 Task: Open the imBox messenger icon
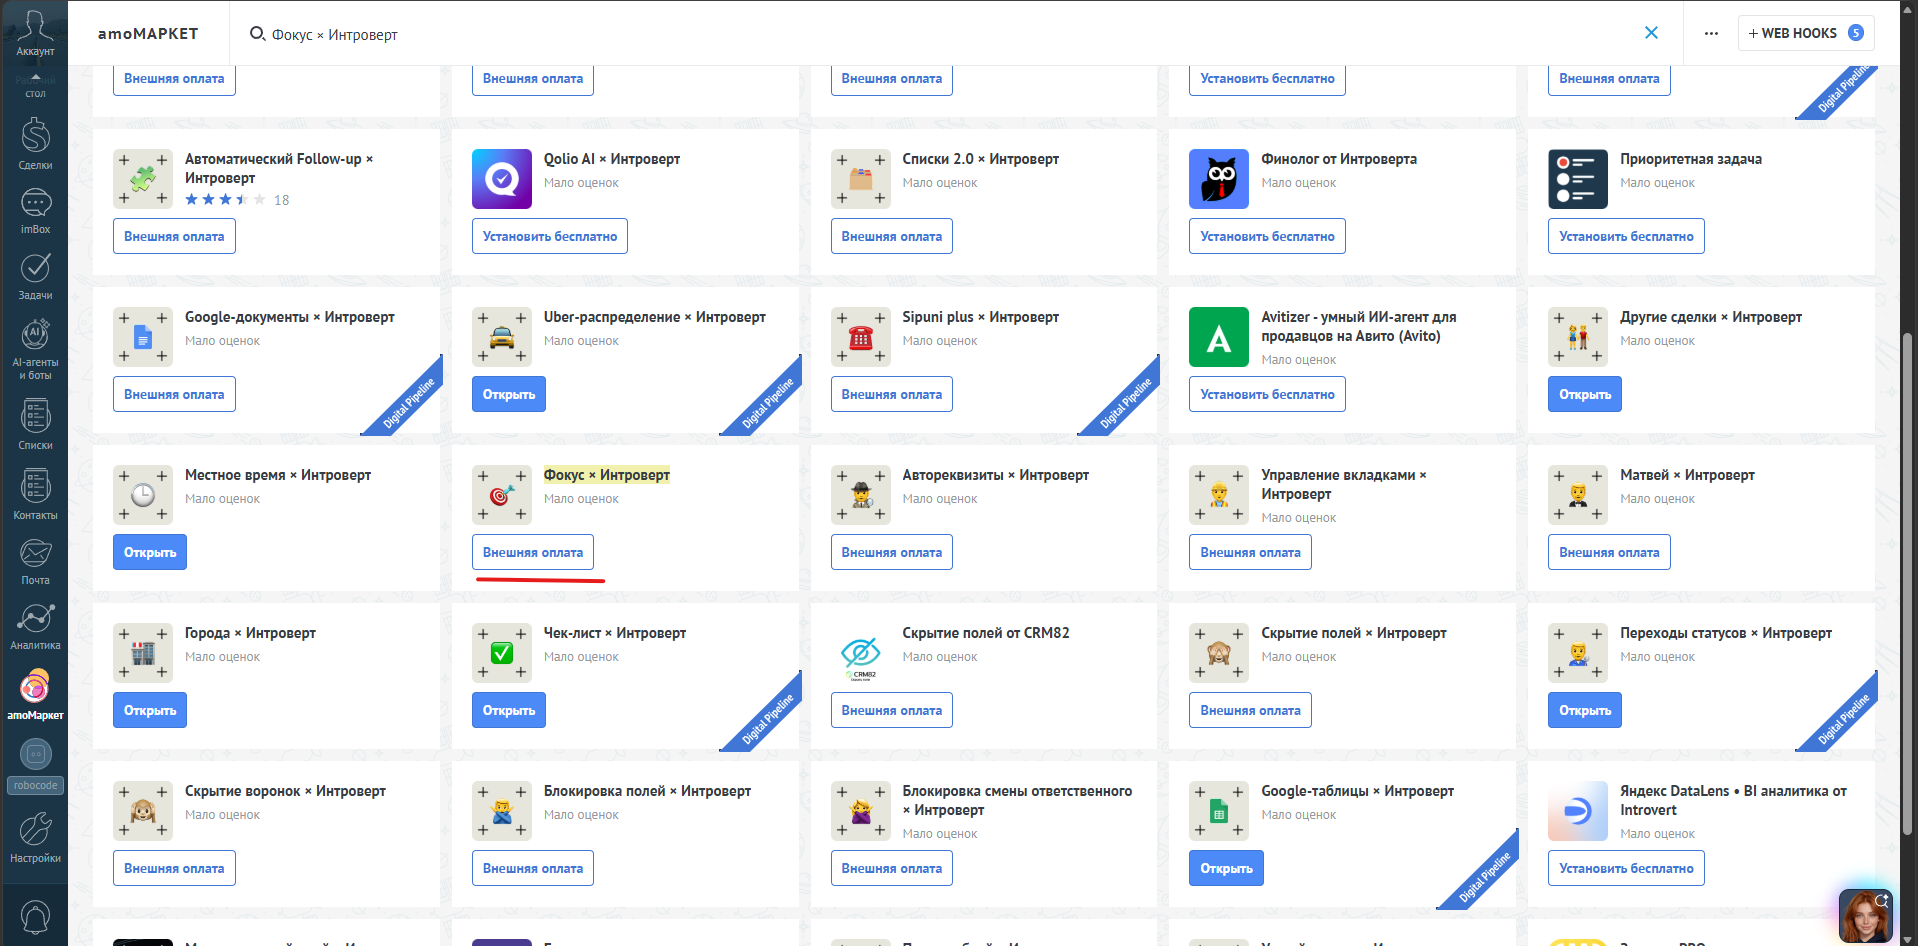[35, 211]
